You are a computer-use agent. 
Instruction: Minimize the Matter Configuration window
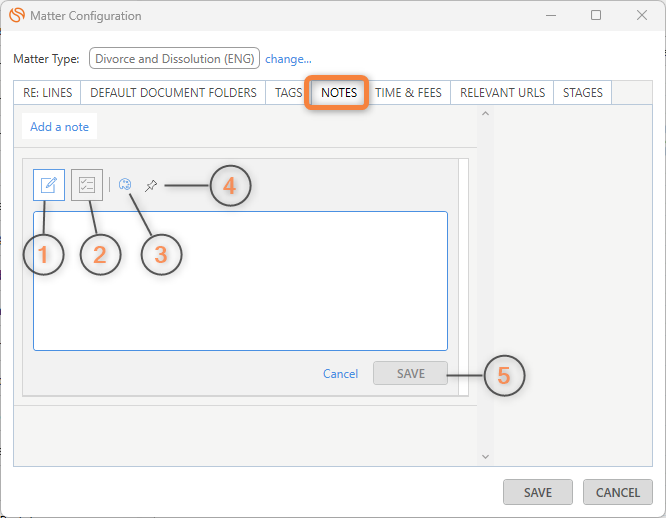click(549, 16)
